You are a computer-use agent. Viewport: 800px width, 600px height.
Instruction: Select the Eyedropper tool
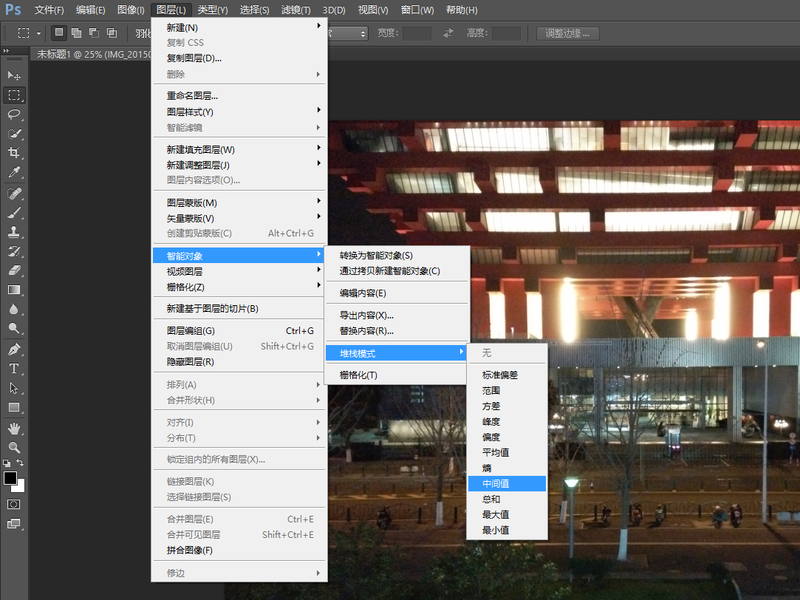coord(14,172)
